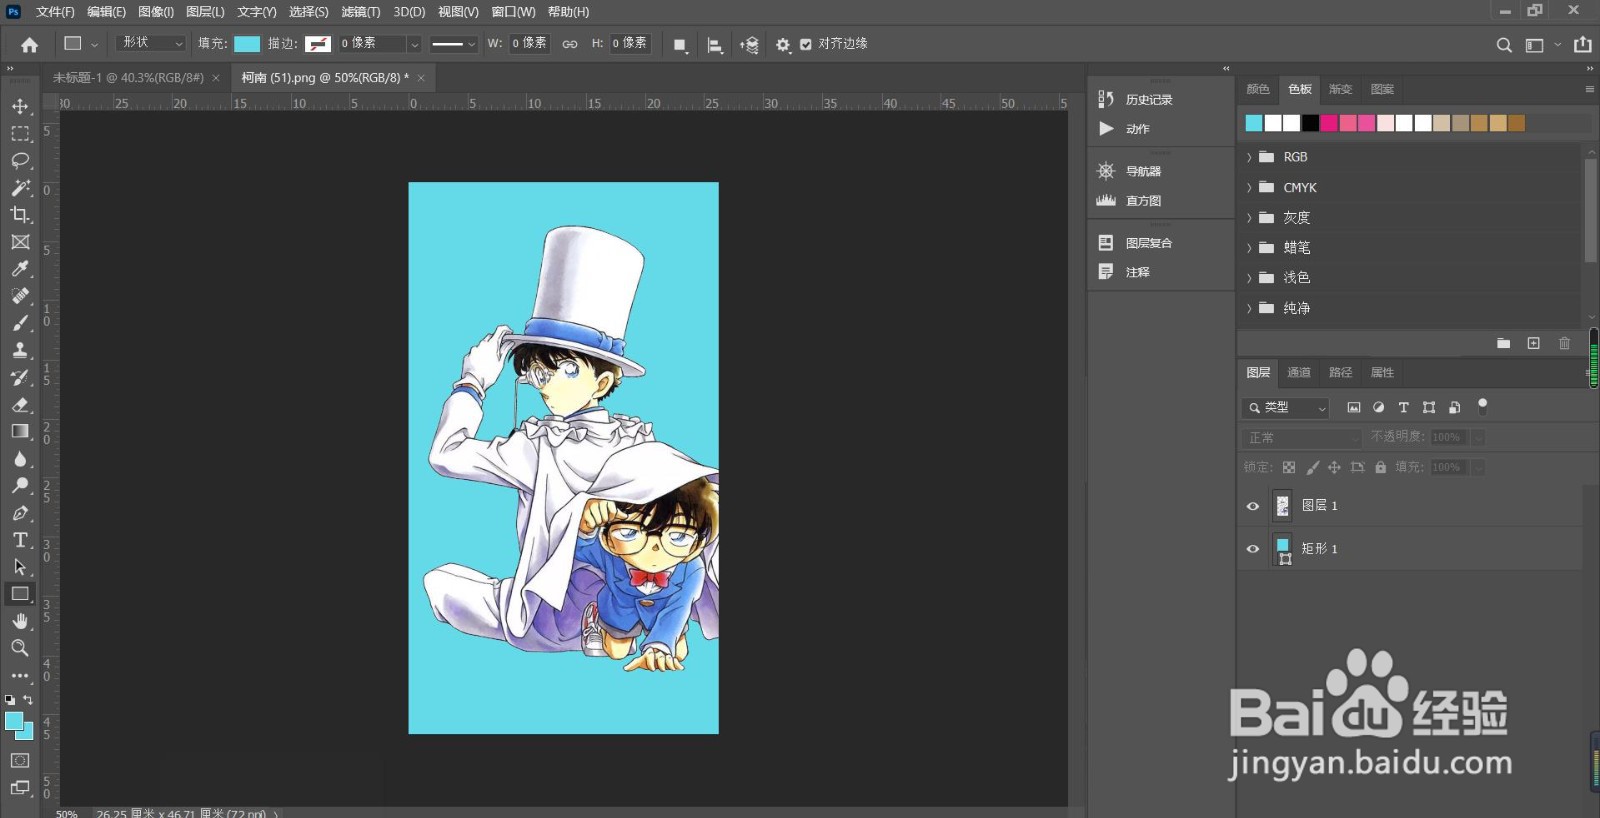Open the 类型 layer filter dropdown
This screenshot has width=1600, height=818.
1286,408
